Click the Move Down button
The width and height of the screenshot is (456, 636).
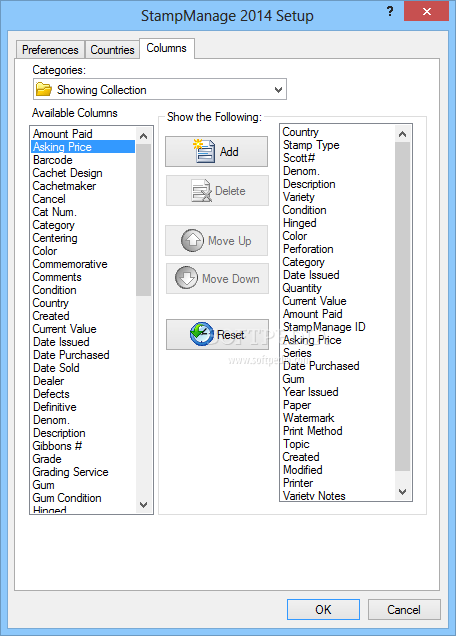click(217, 279)
